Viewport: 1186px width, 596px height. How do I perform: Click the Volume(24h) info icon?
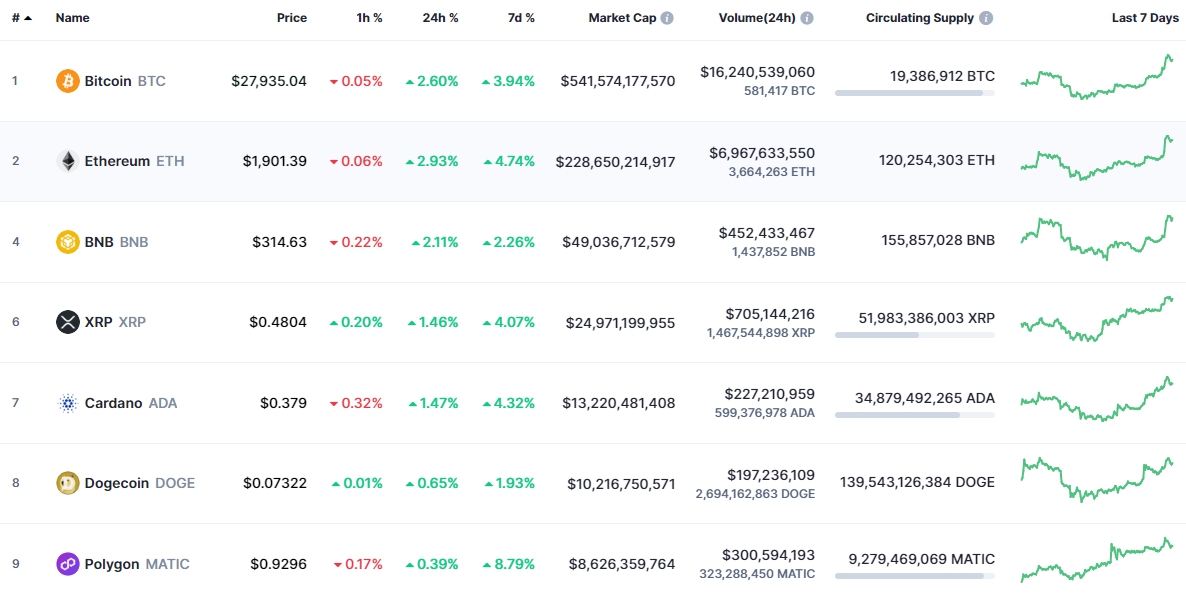pos(807,18)
